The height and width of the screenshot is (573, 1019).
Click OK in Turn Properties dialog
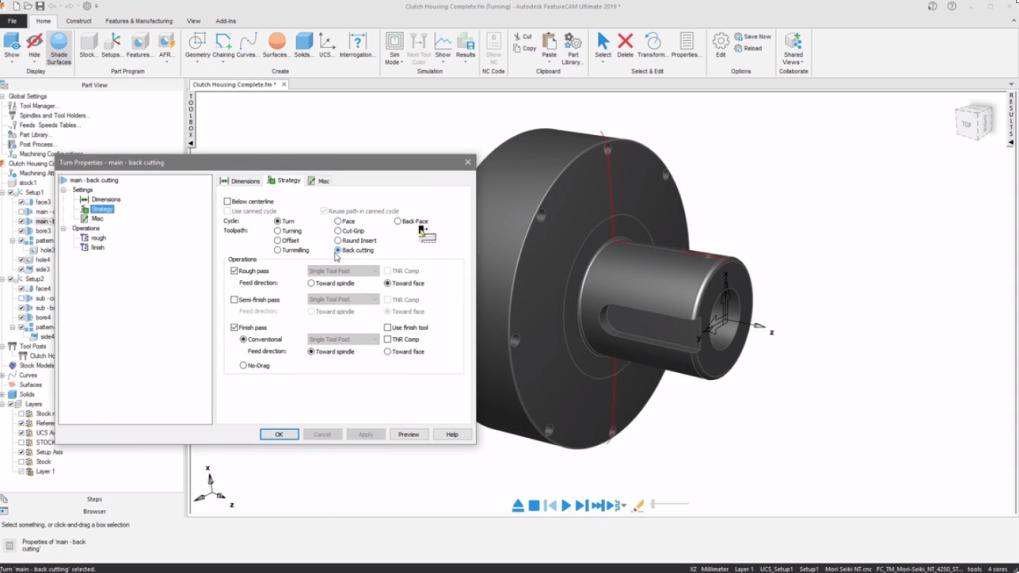coord(279,434)
